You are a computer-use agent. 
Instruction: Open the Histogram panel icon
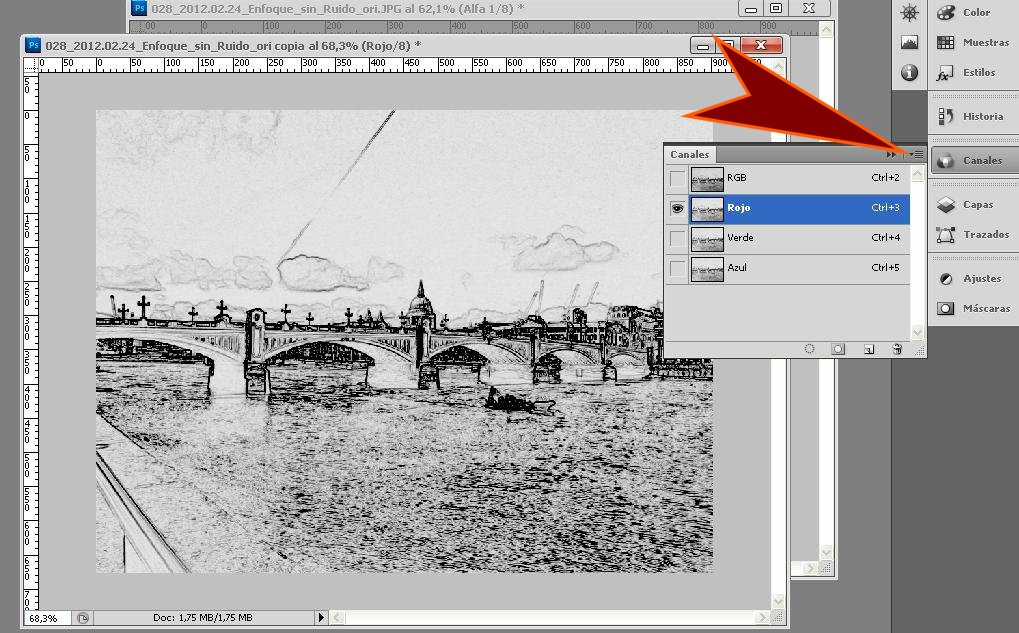[x=909, y=43]
